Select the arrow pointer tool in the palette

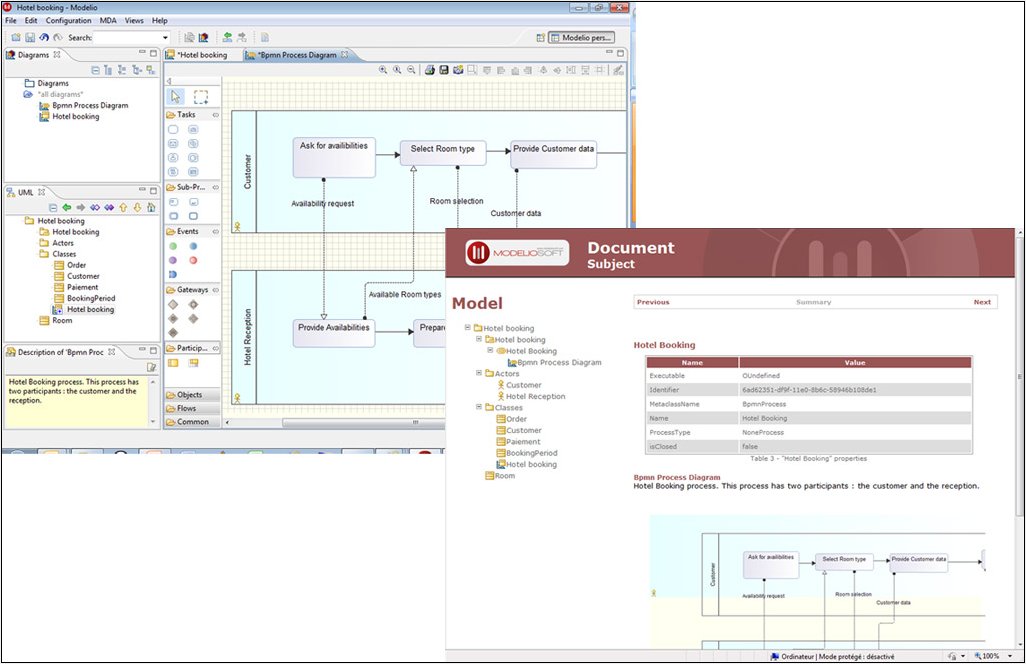tap(175, 97)
